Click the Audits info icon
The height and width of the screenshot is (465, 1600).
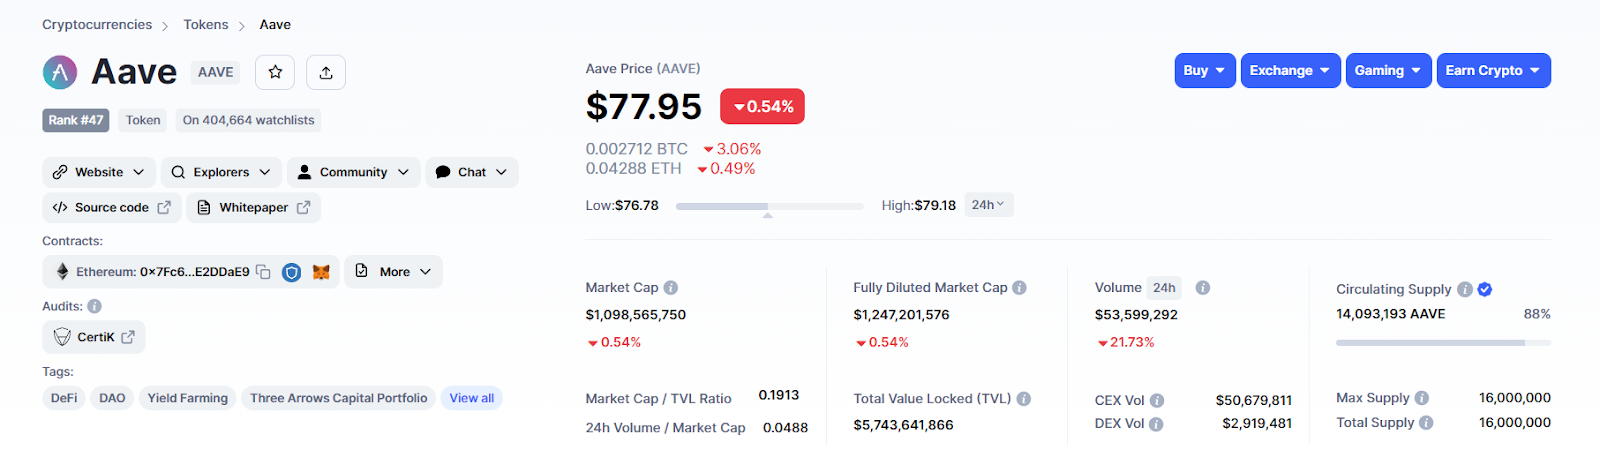94,306
